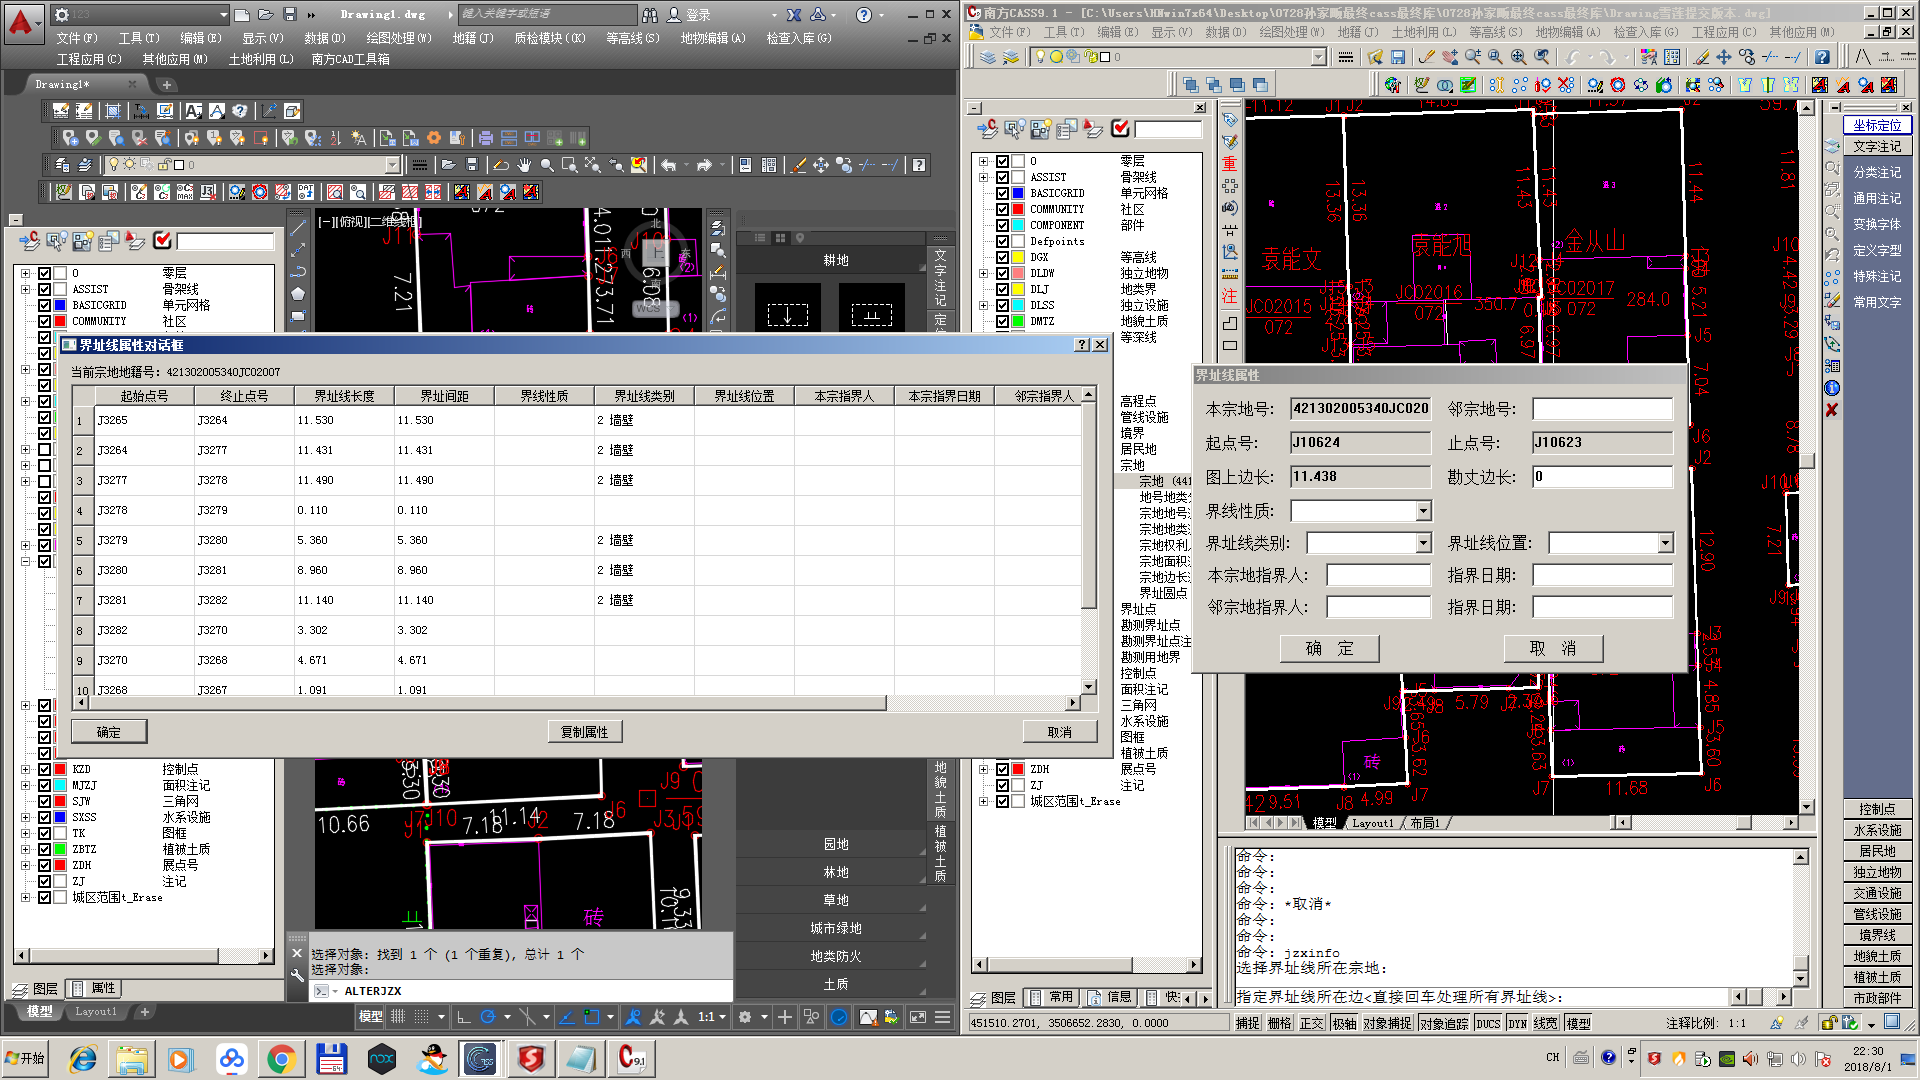
Task: Click the Undo arrow in left AutoCAD toolbar
Action: (x=669, y=165)
